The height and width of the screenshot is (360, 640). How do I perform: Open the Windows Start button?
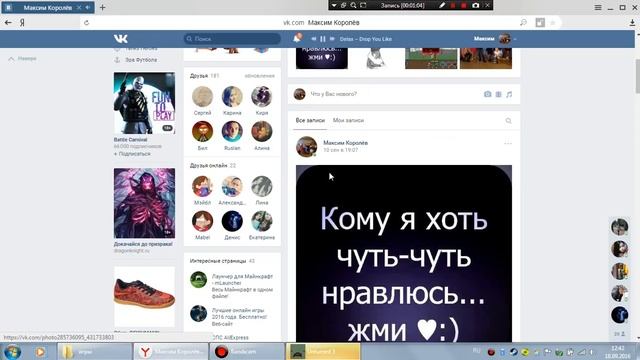coord(12,351)
